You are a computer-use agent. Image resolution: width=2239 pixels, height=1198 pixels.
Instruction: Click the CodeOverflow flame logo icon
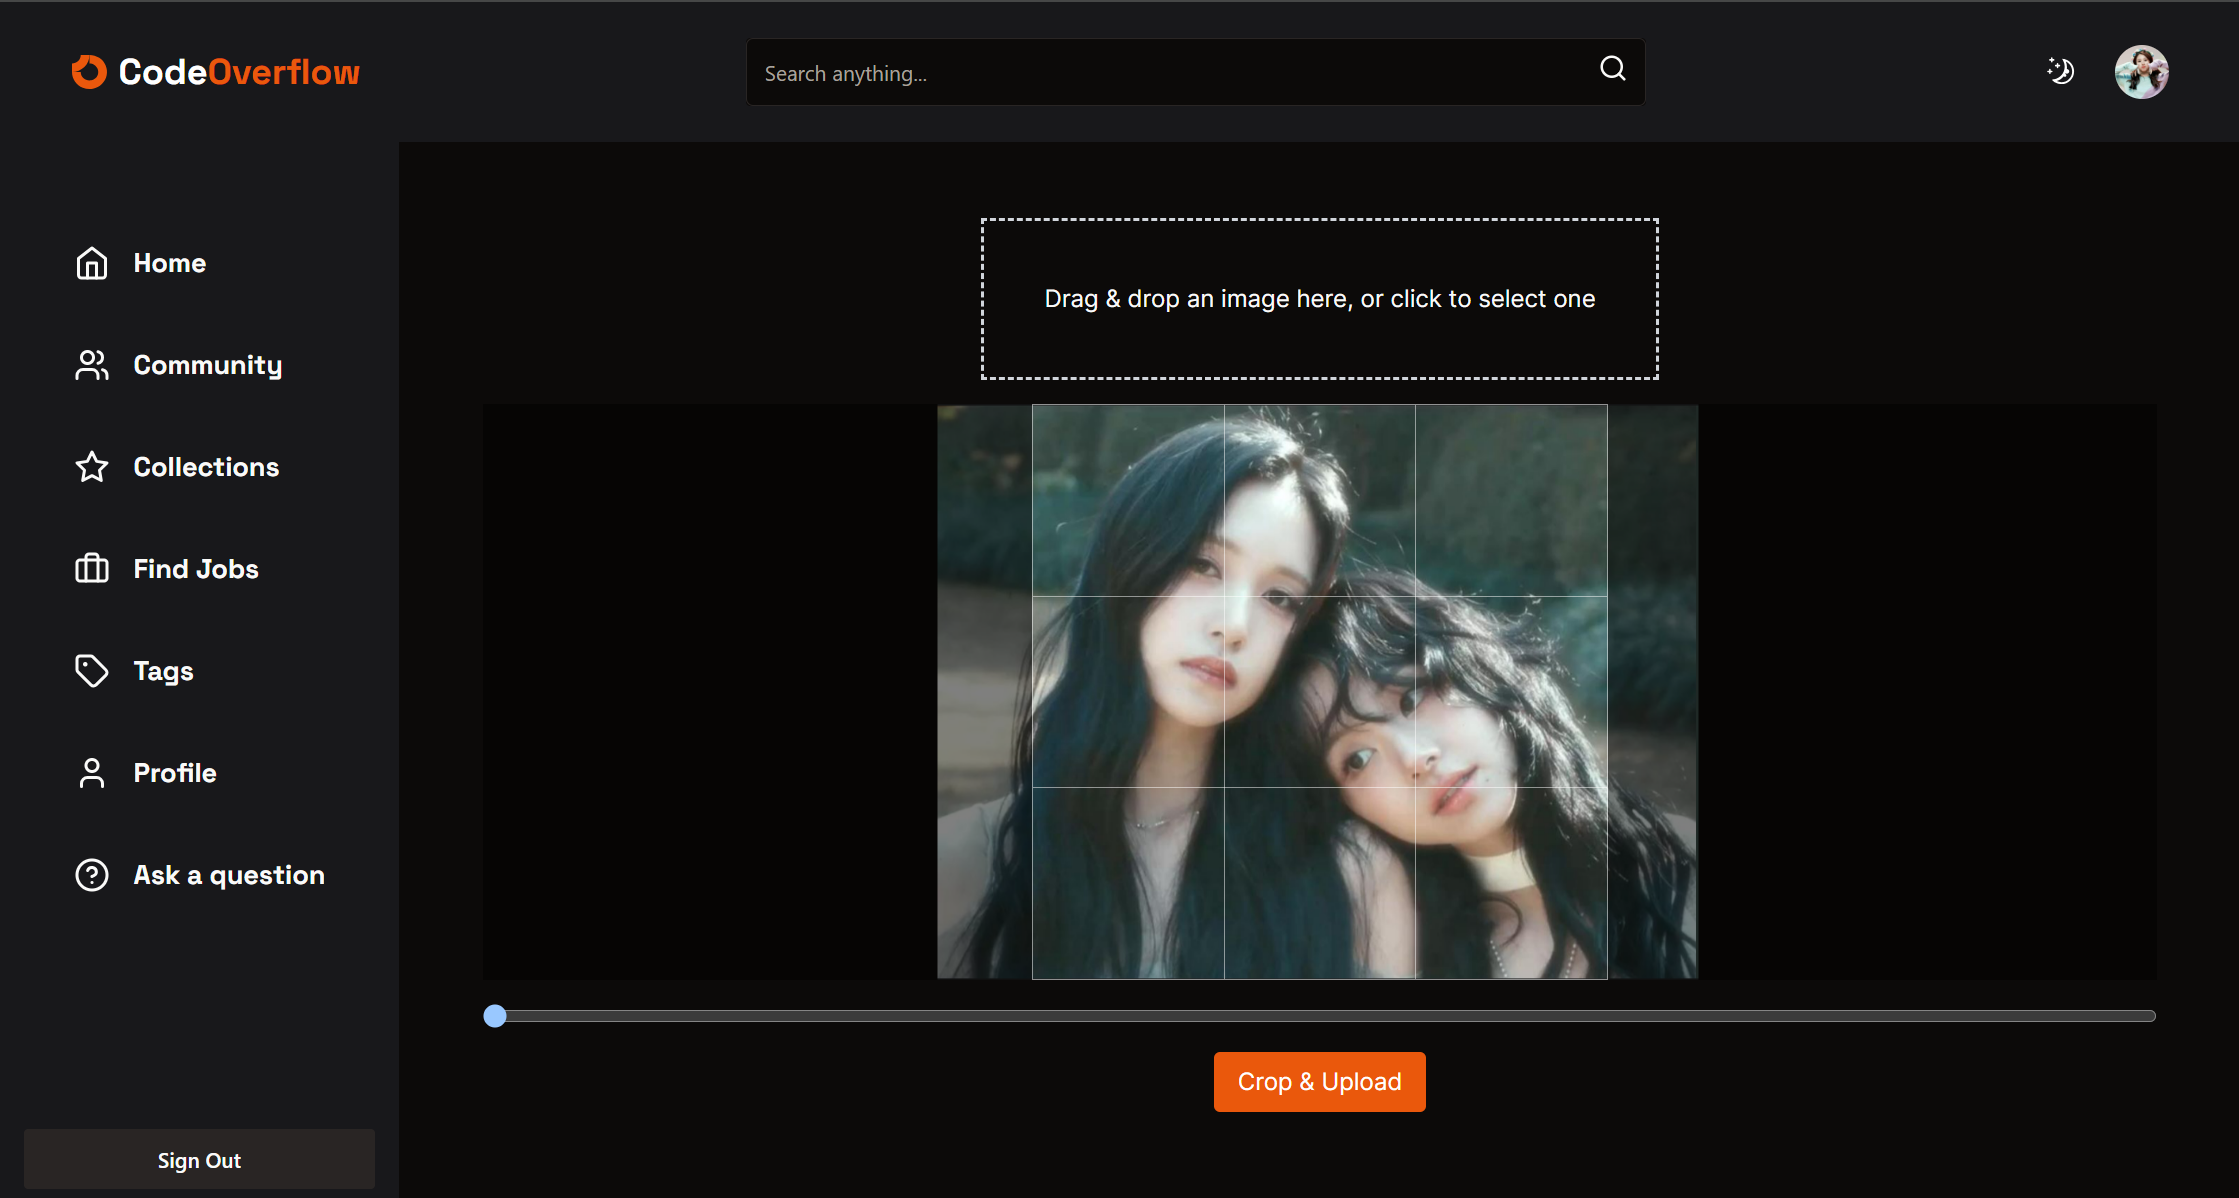point(89,72)
